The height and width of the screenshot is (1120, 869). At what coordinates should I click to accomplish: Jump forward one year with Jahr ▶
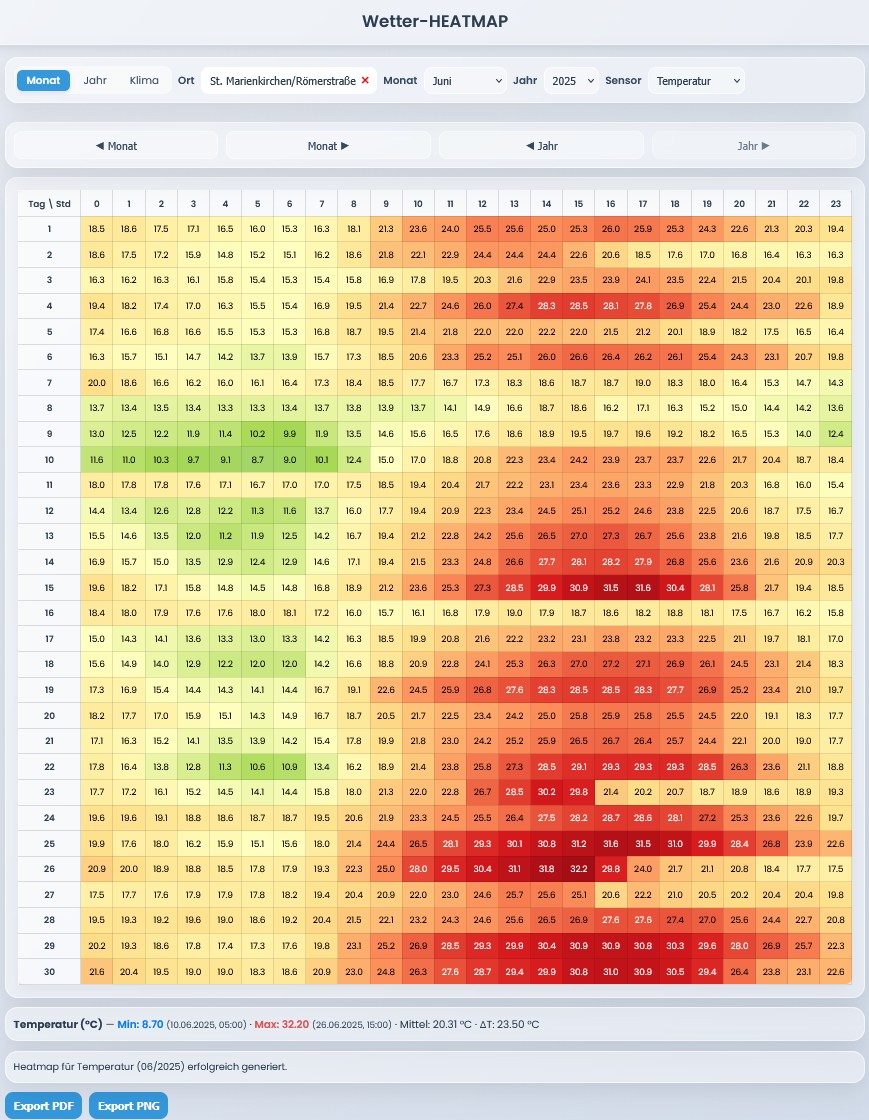[754, 145]
